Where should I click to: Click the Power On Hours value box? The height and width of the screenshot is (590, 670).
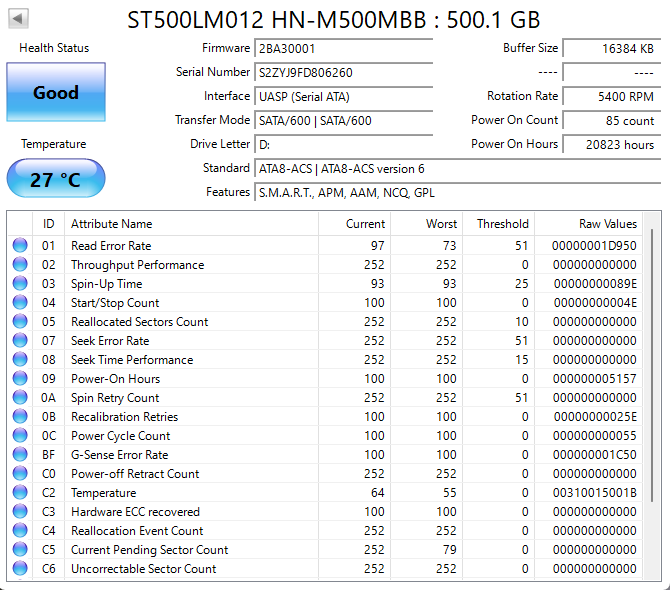(610, 145)
